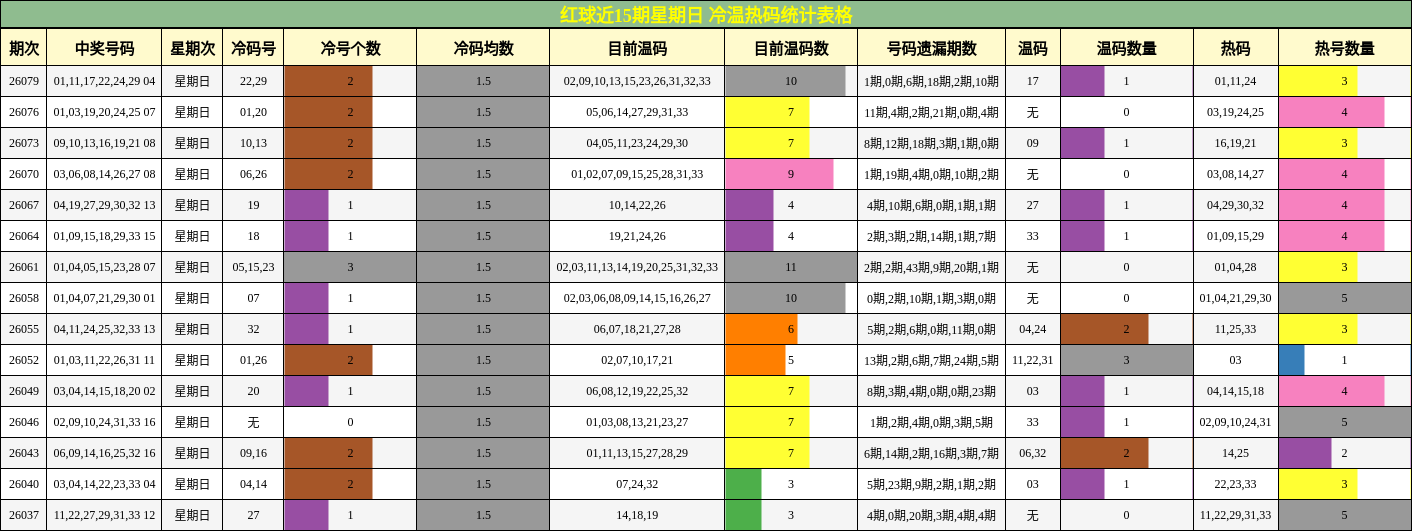
Task: Click the table title 红球近15期星期日 冷温热码统计表格
Action: tap(706, 15)
